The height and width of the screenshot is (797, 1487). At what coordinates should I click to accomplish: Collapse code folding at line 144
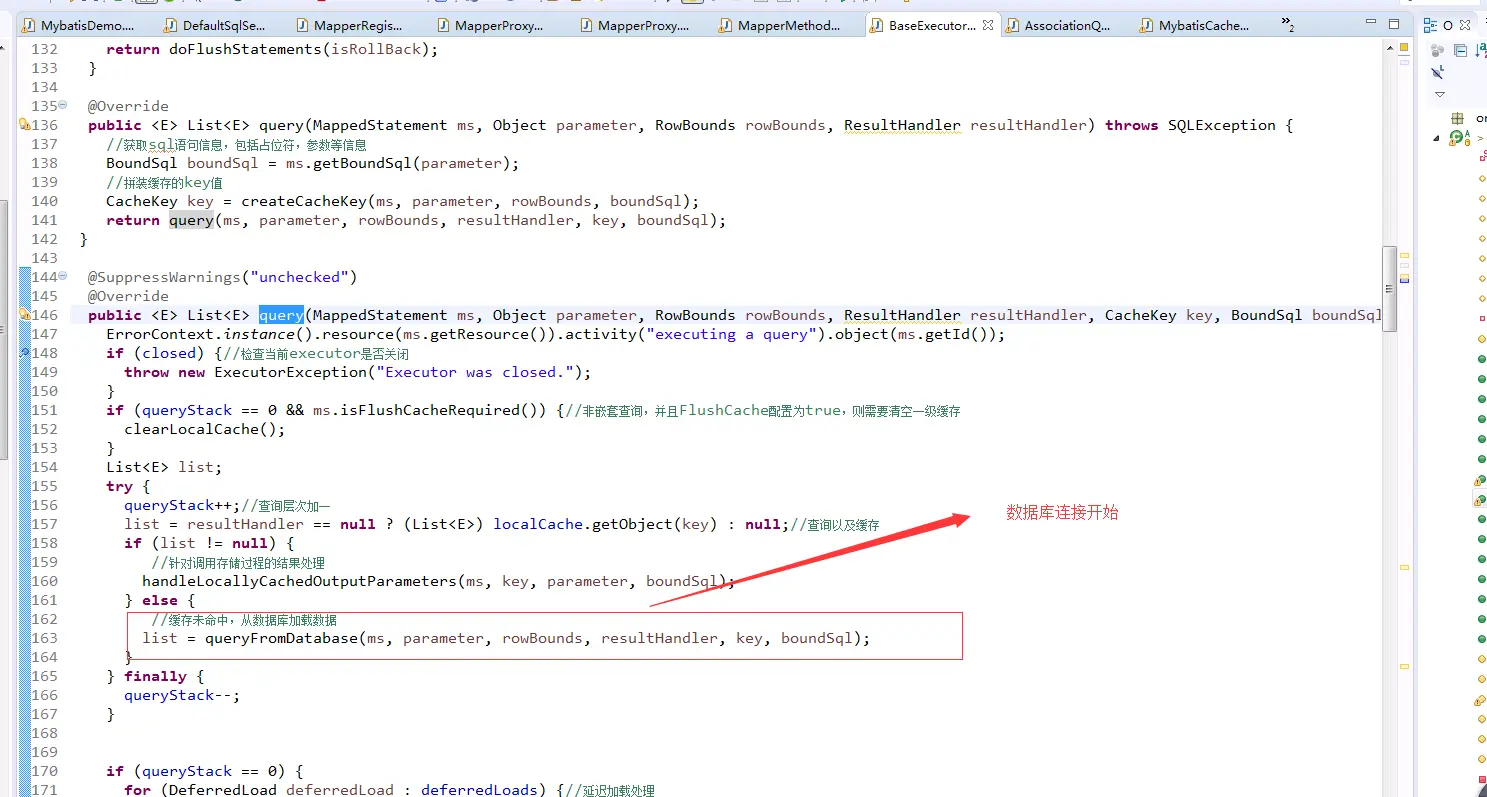click(63, 276)
